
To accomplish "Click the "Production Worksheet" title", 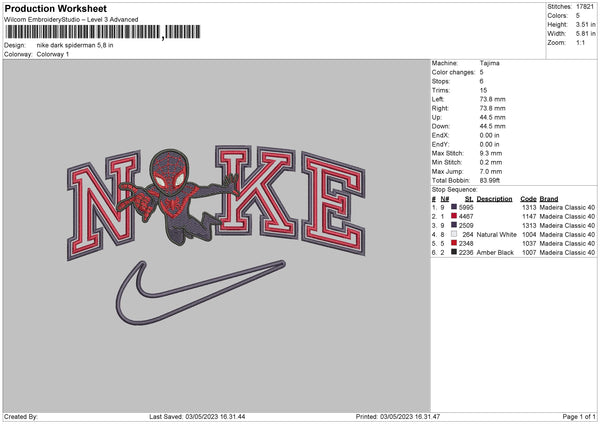I will coord(55,8).
